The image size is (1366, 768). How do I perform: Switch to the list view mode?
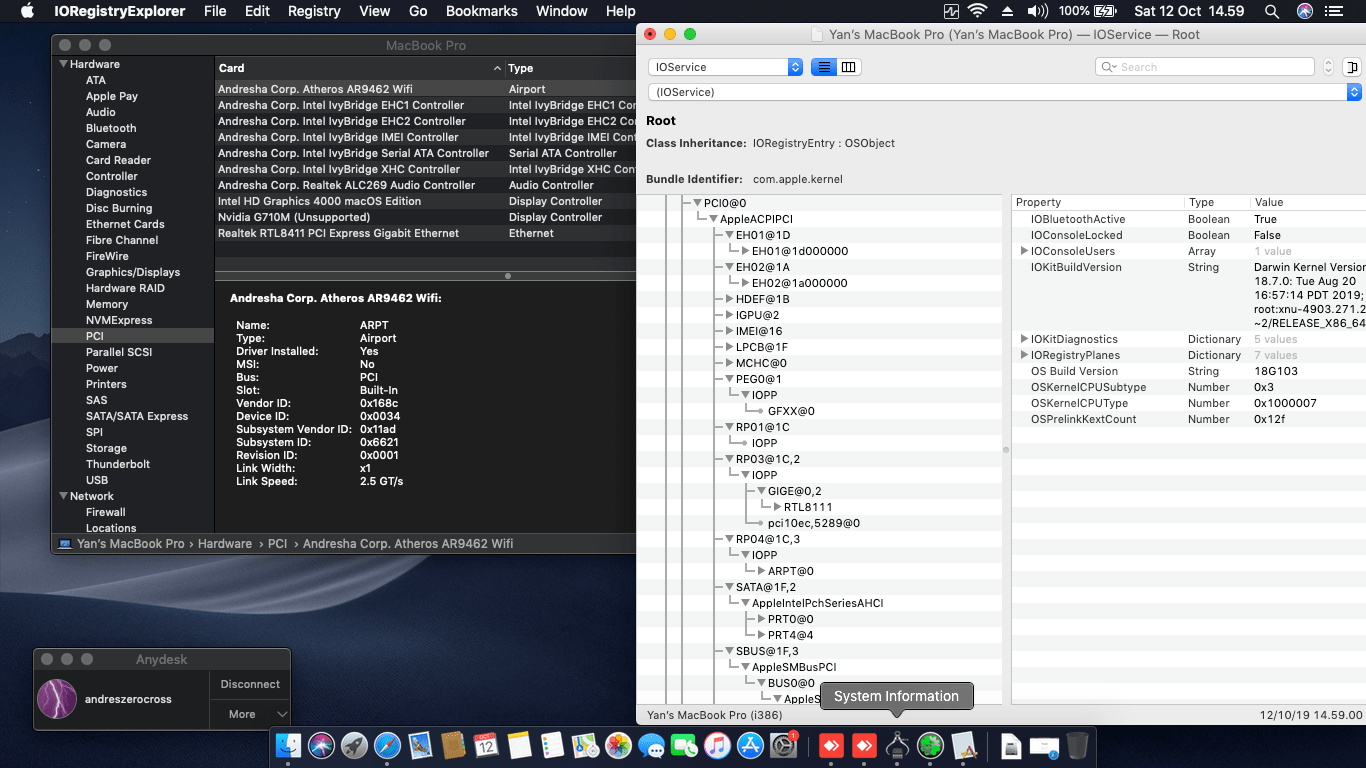(x=824, y=67)
